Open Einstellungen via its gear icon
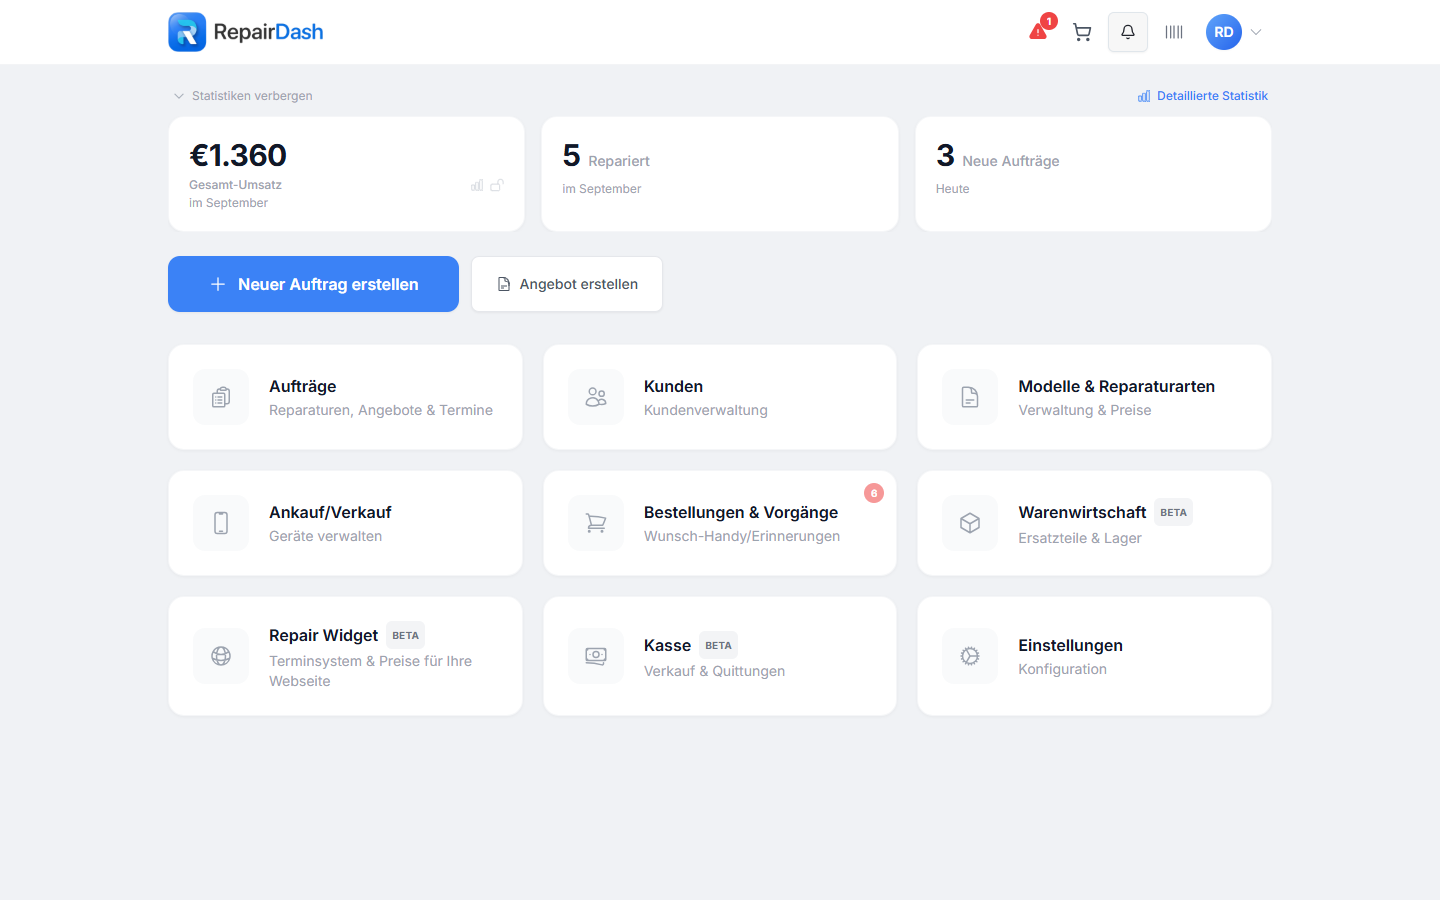This screenshot has height=900, width=1440. coord(970,656)
